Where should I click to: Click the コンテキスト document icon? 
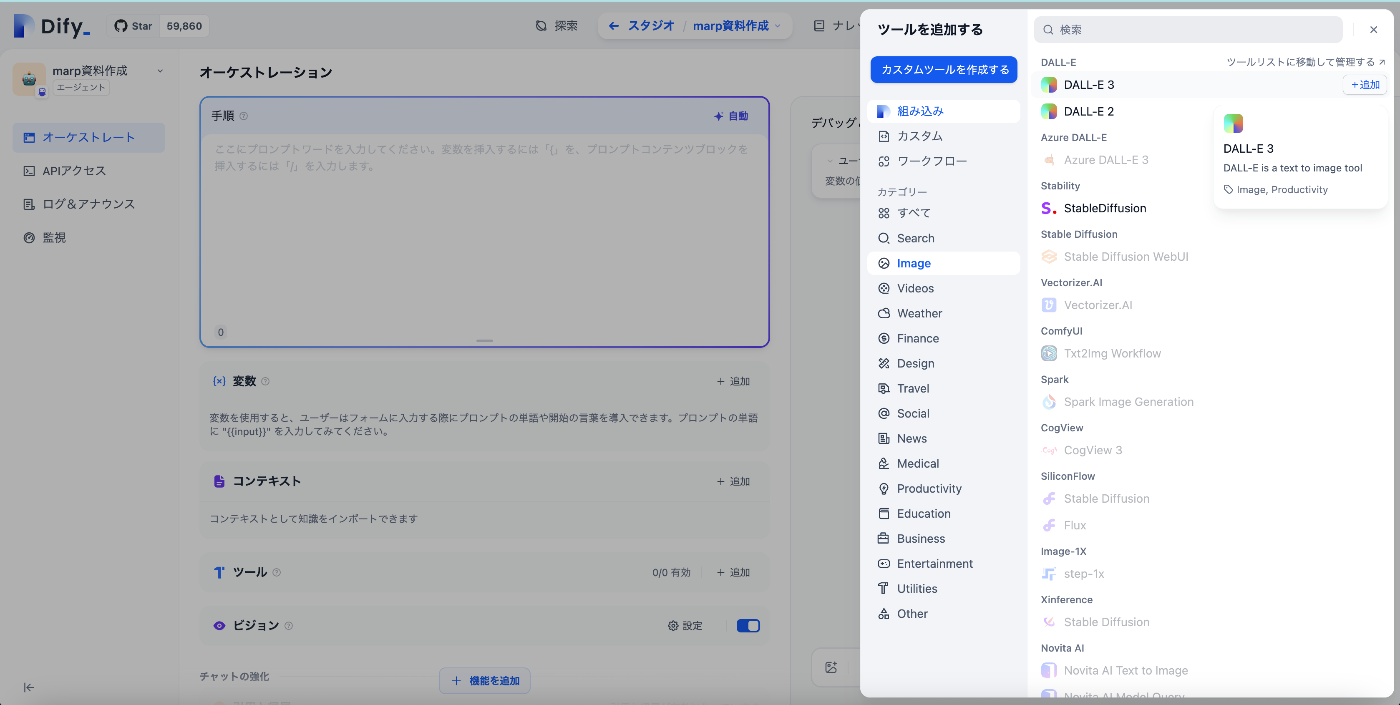pos(219,481)
